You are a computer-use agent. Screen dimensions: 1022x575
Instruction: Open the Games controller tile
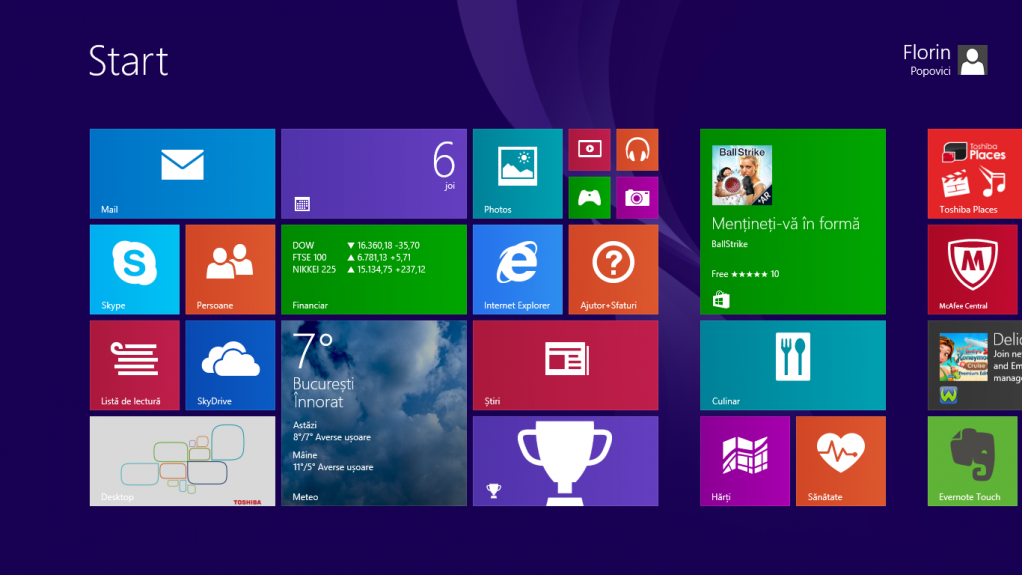click(589, 198)
